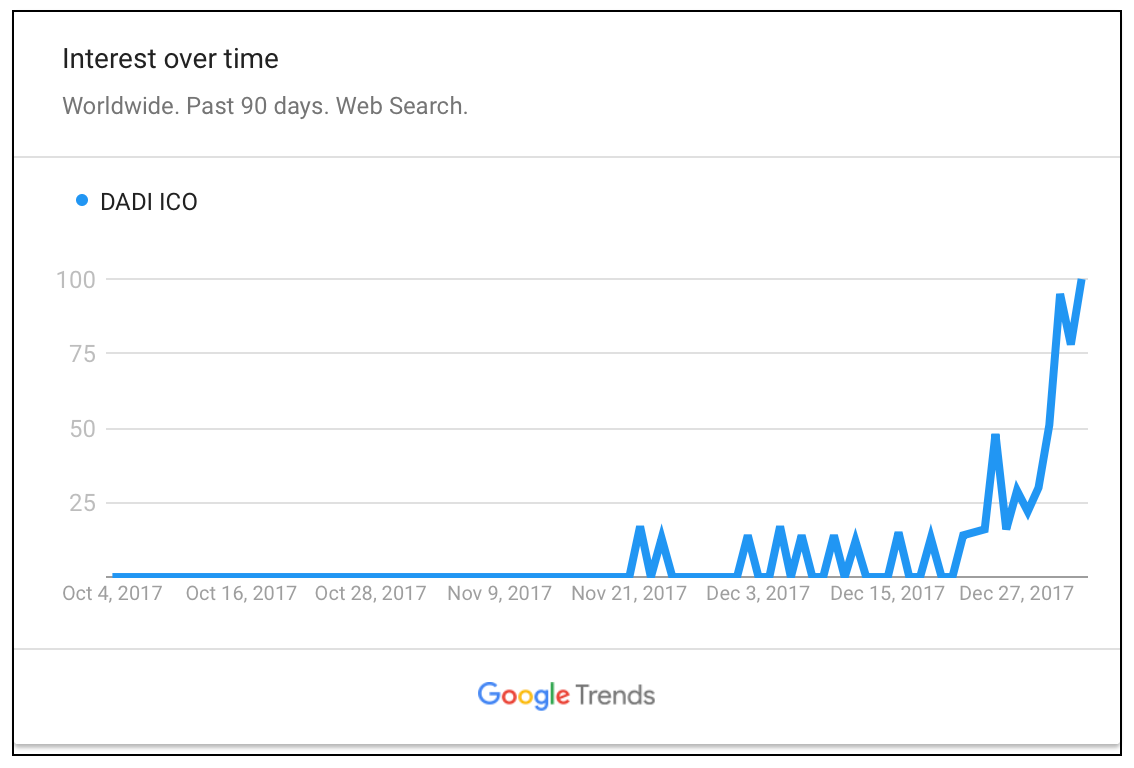Click the Dec 15, 2017 axis label
The image size is (1134, 768).
[887, 593]
